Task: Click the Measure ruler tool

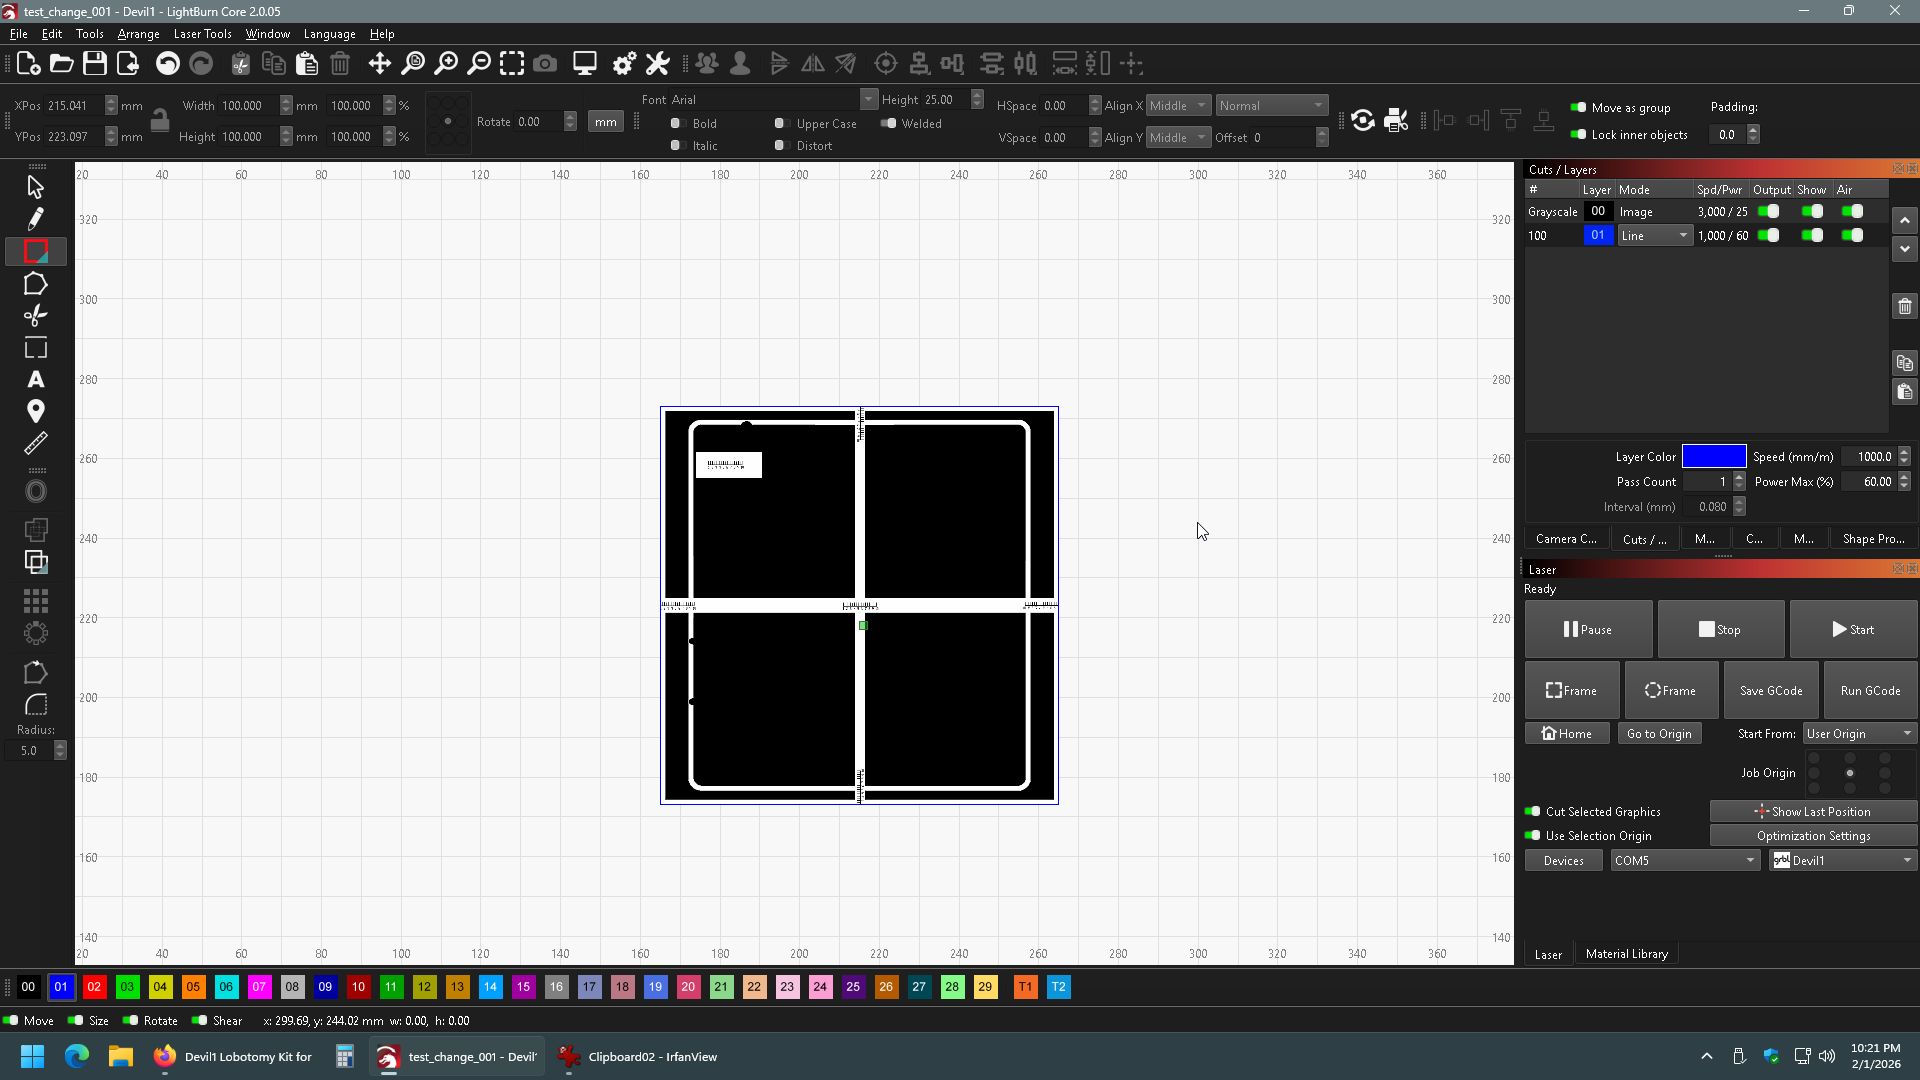Action: 36,443
